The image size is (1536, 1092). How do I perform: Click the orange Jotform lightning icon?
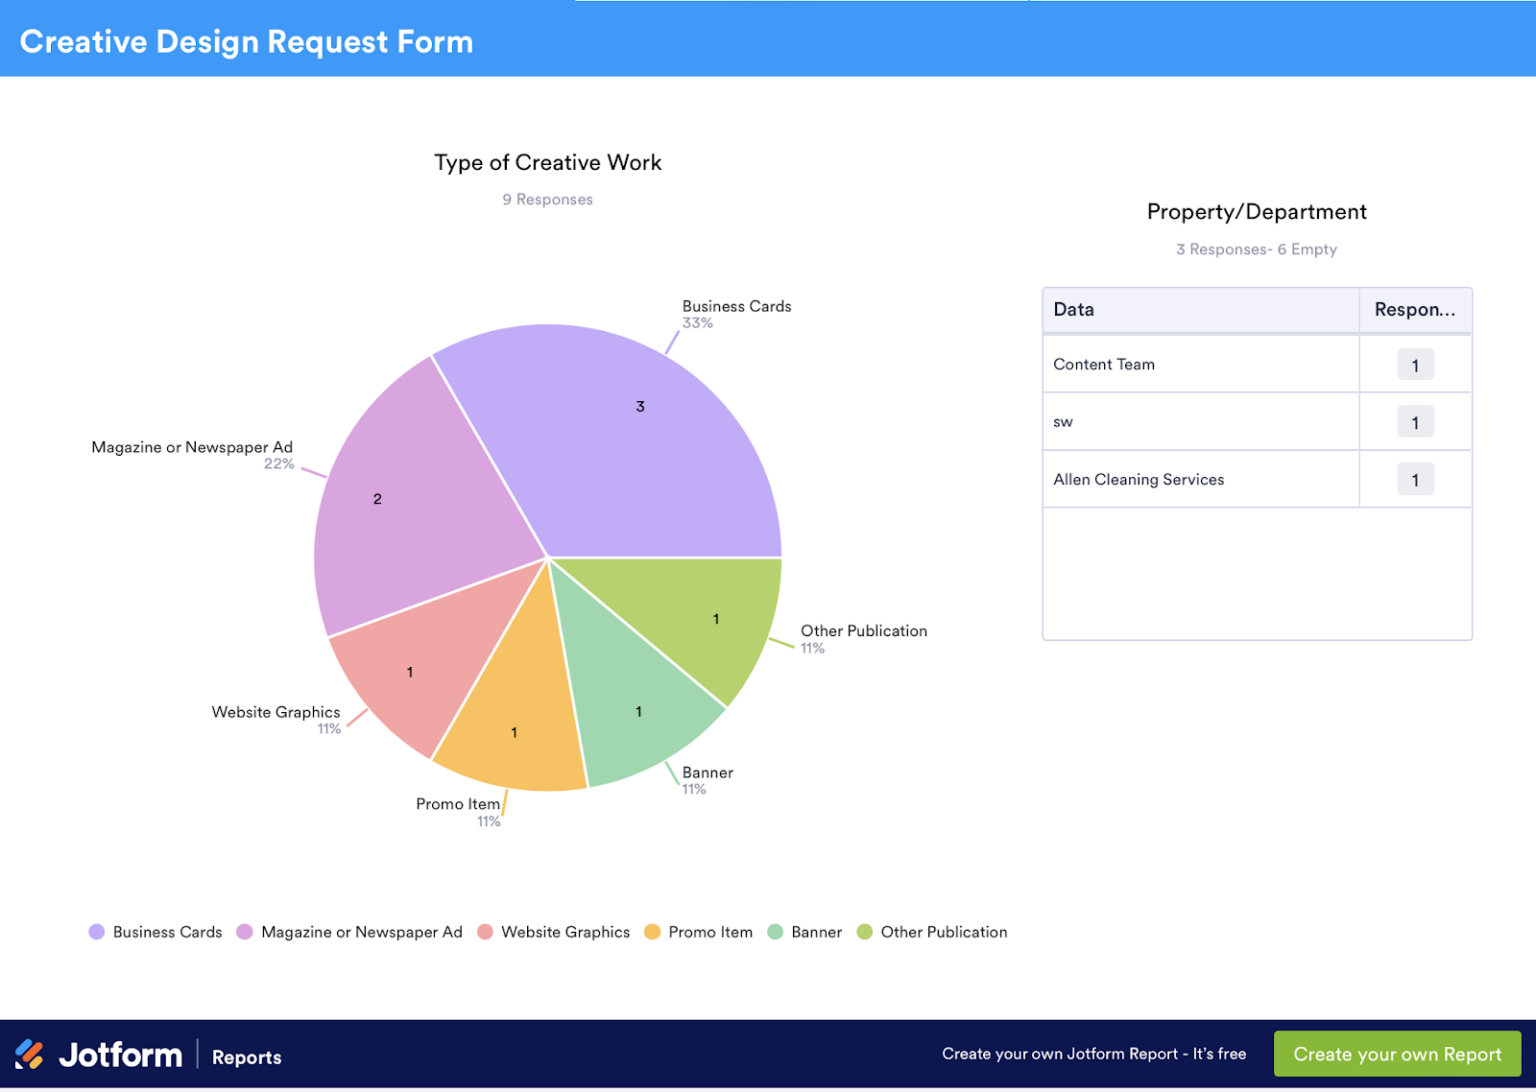29,1053
